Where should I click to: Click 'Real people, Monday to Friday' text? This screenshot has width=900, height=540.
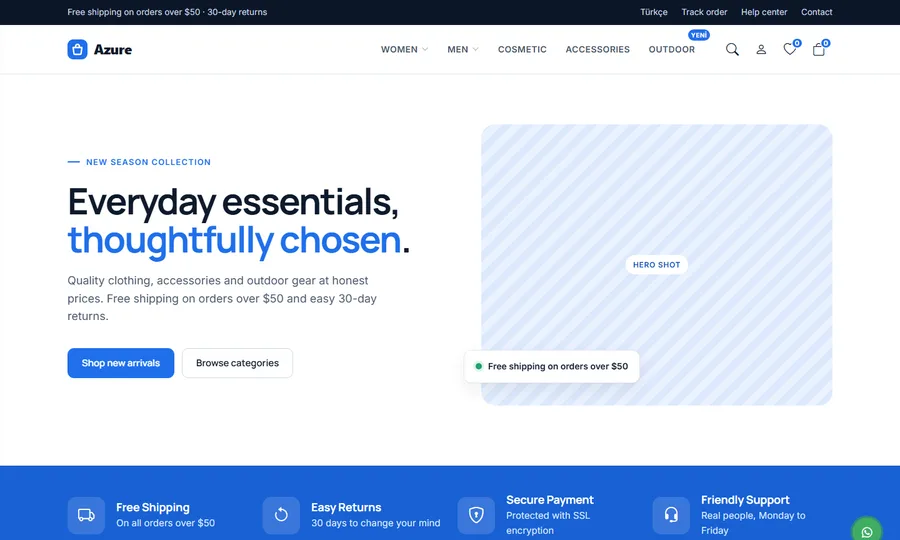(753, 523)
